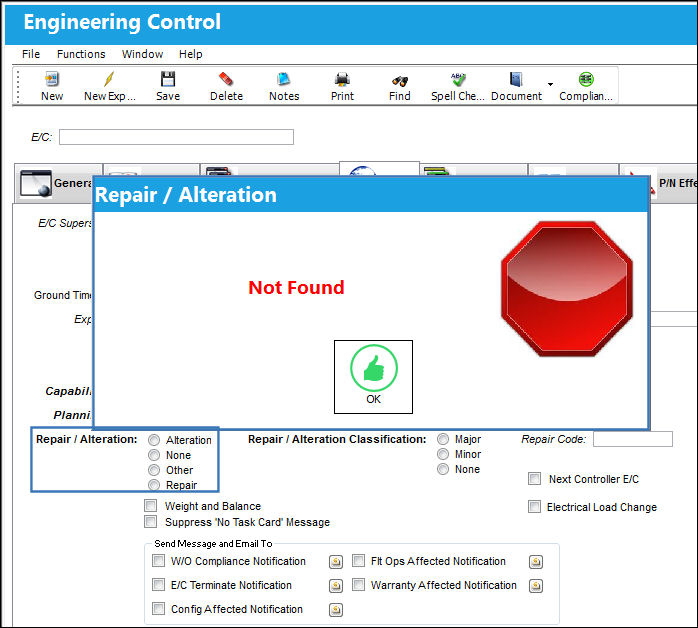Click the Warranty Affected Notification recipient icon
698x628 pixels.
(x=536, y=586)
